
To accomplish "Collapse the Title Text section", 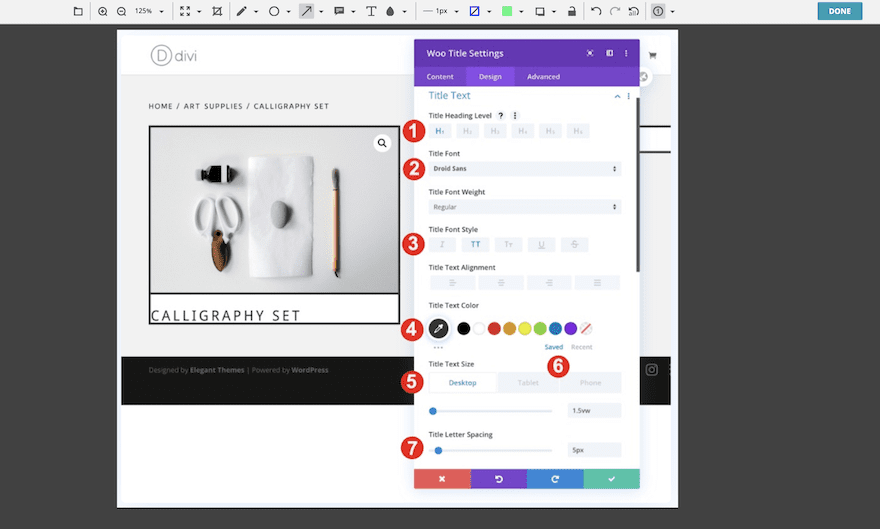I will click(617, 96).
